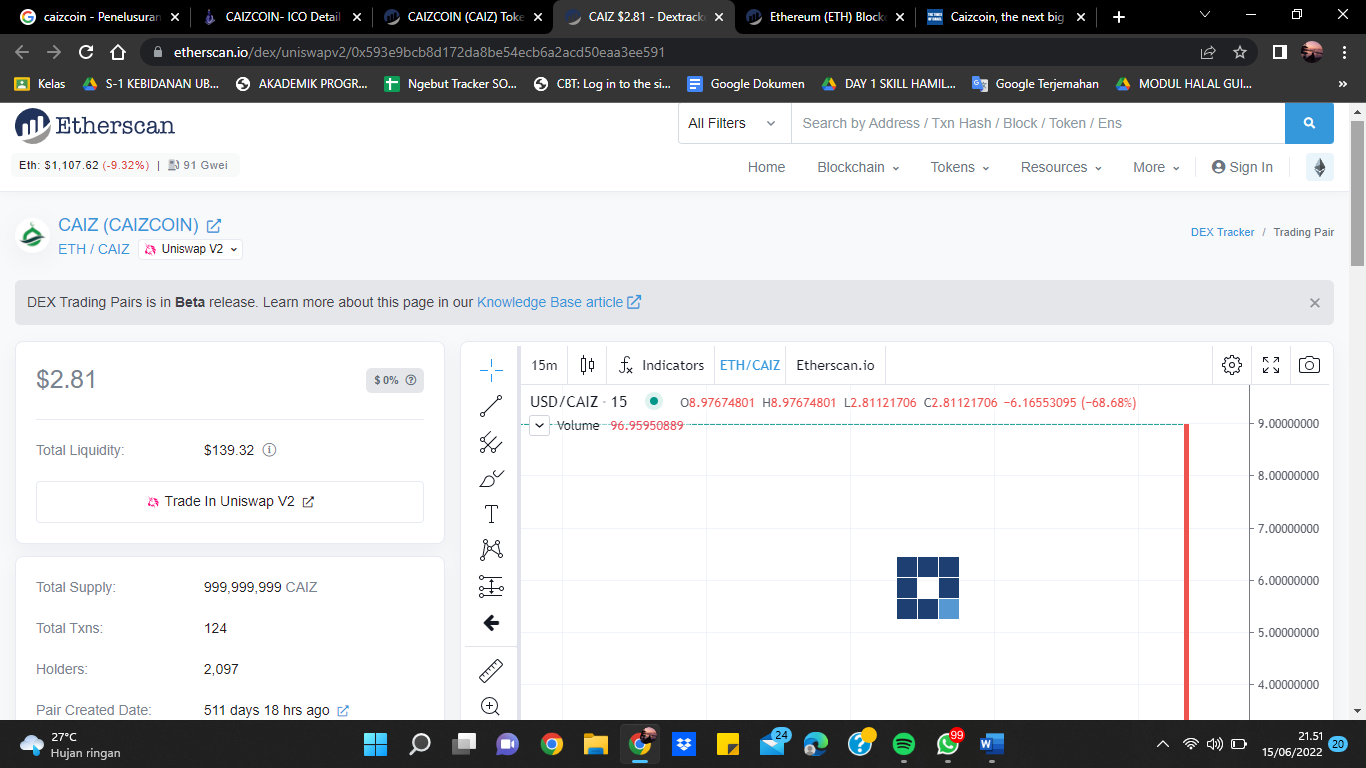Click the DEX Tracker breadcrumb link

click(1222, 232)
